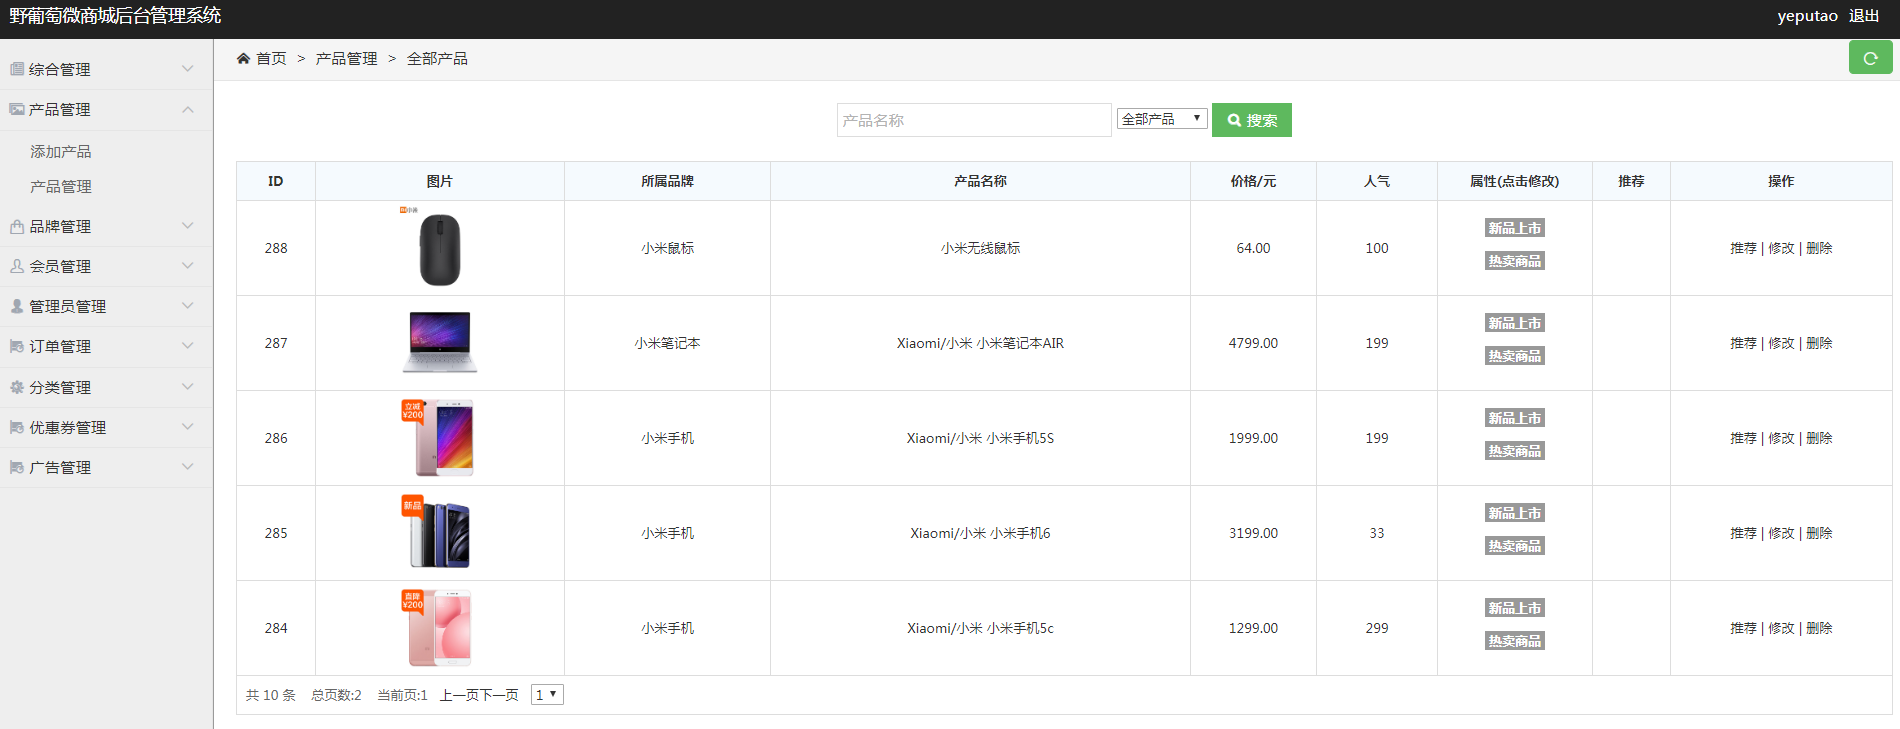Expand the 会员管理 chevron
Image resolution: width=1900 pixels, height=729 pixels.
[x=188, y=266]
